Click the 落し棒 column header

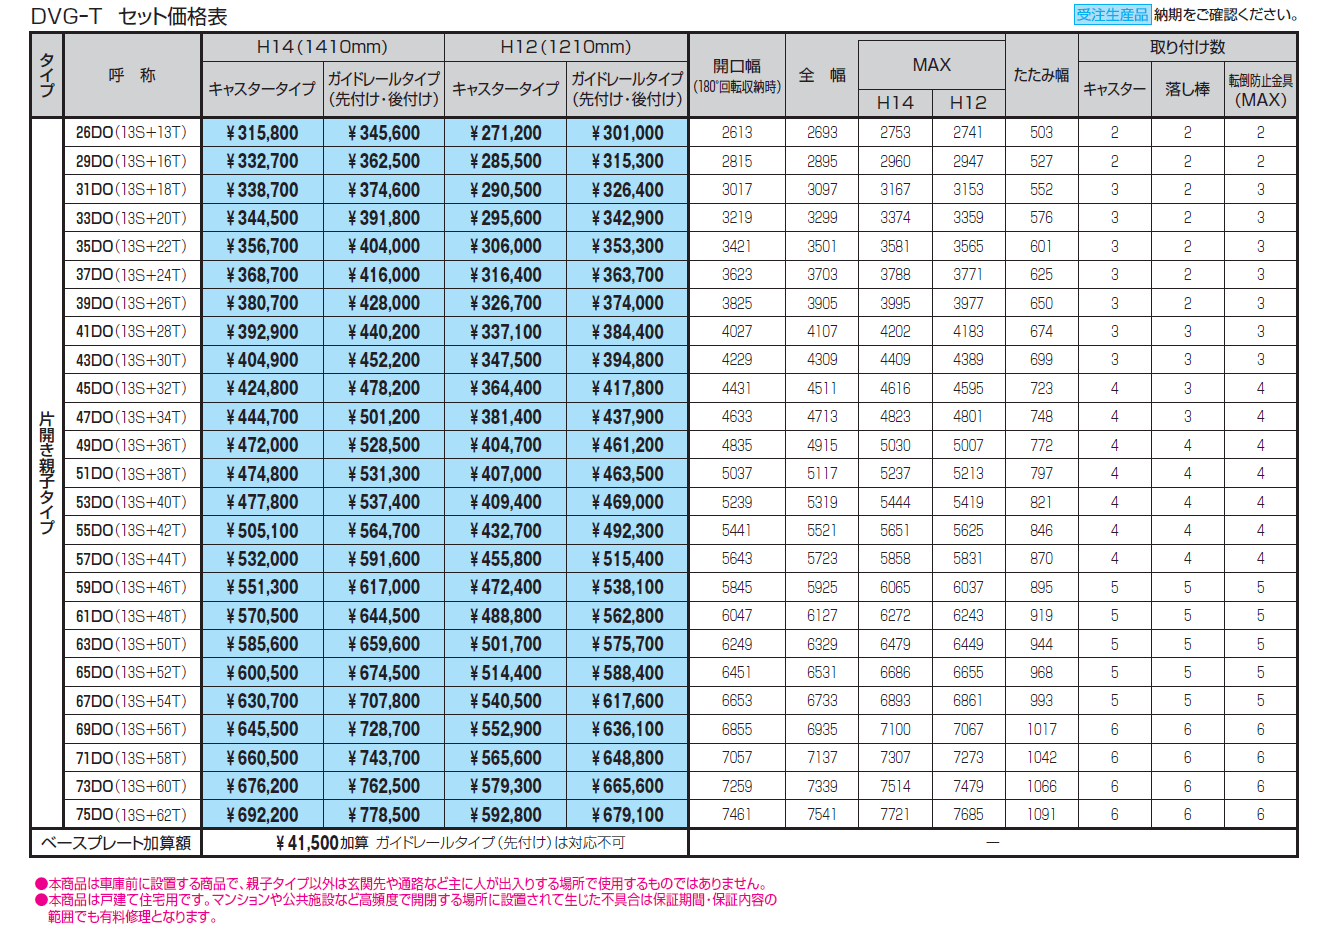(x=1187, y=89)
